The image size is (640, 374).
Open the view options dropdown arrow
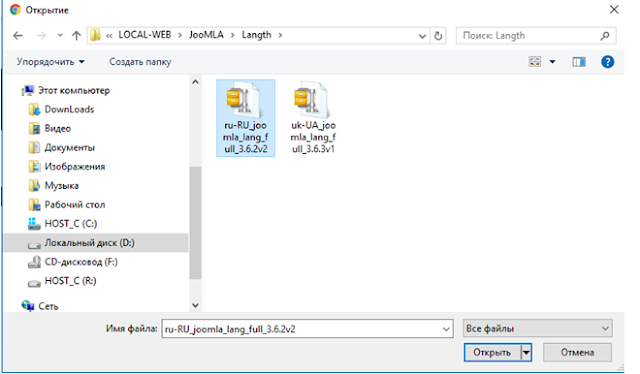tap(552, 62)
